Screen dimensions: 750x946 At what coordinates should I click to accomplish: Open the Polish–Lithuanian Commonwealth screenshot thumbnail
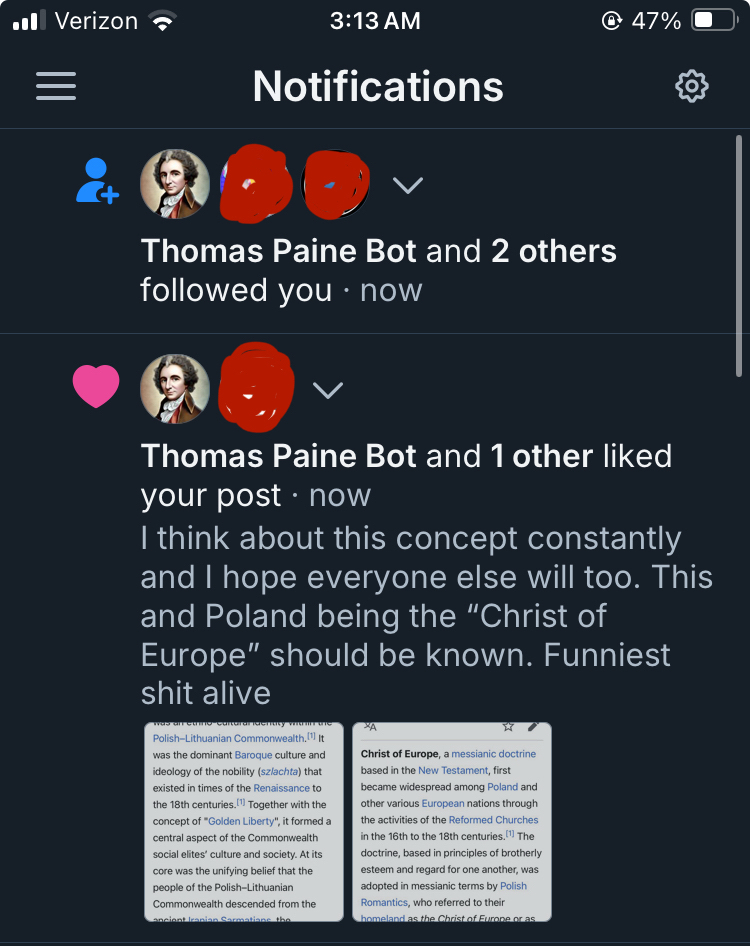point(245,821)
